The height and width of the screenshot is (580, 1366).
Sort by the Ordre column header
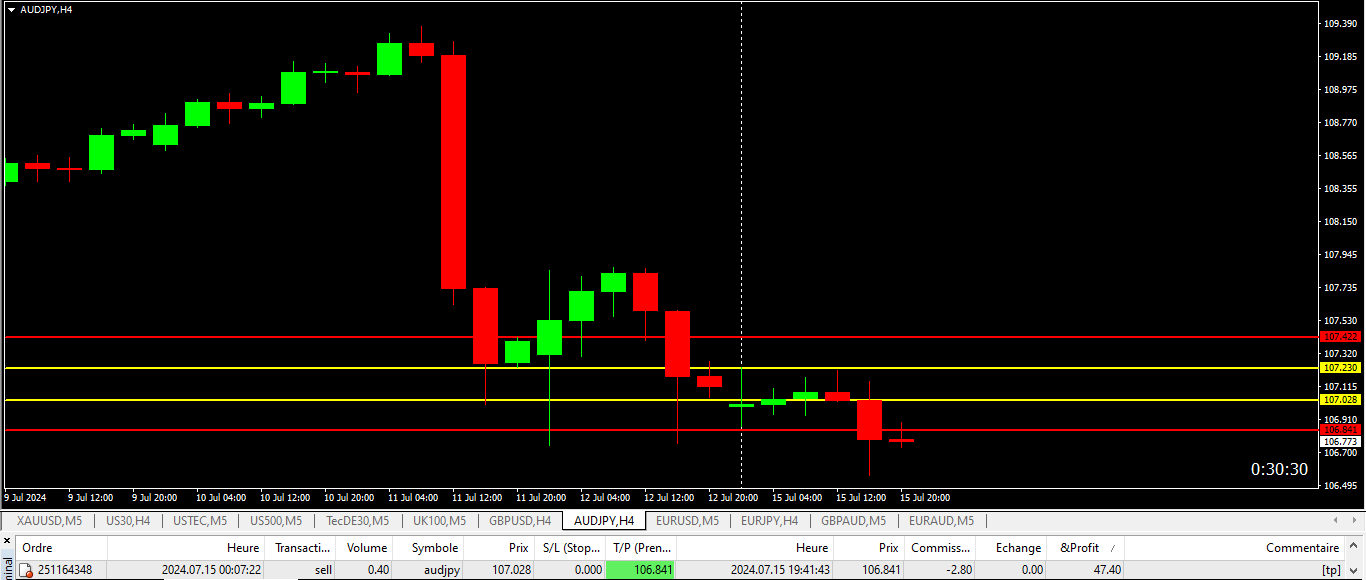point(62,548)
